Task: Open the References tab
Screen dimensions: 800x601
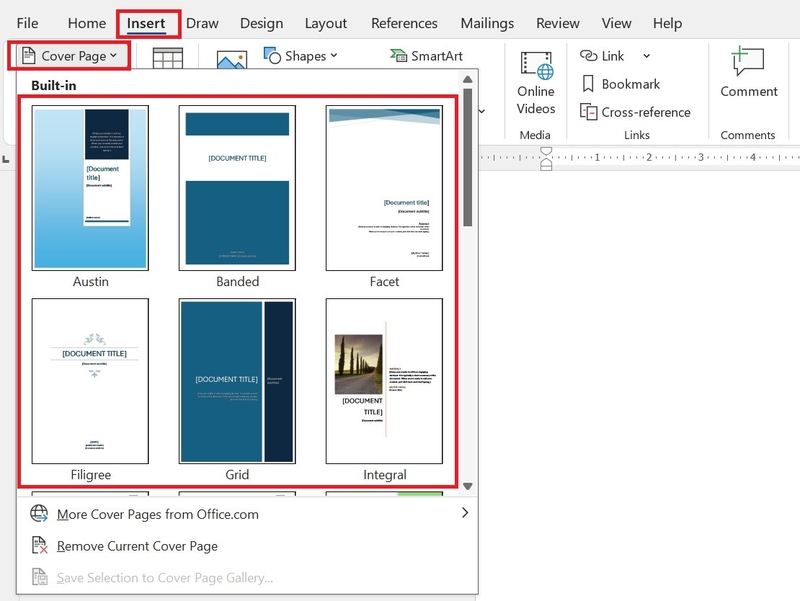Action: 404,23
